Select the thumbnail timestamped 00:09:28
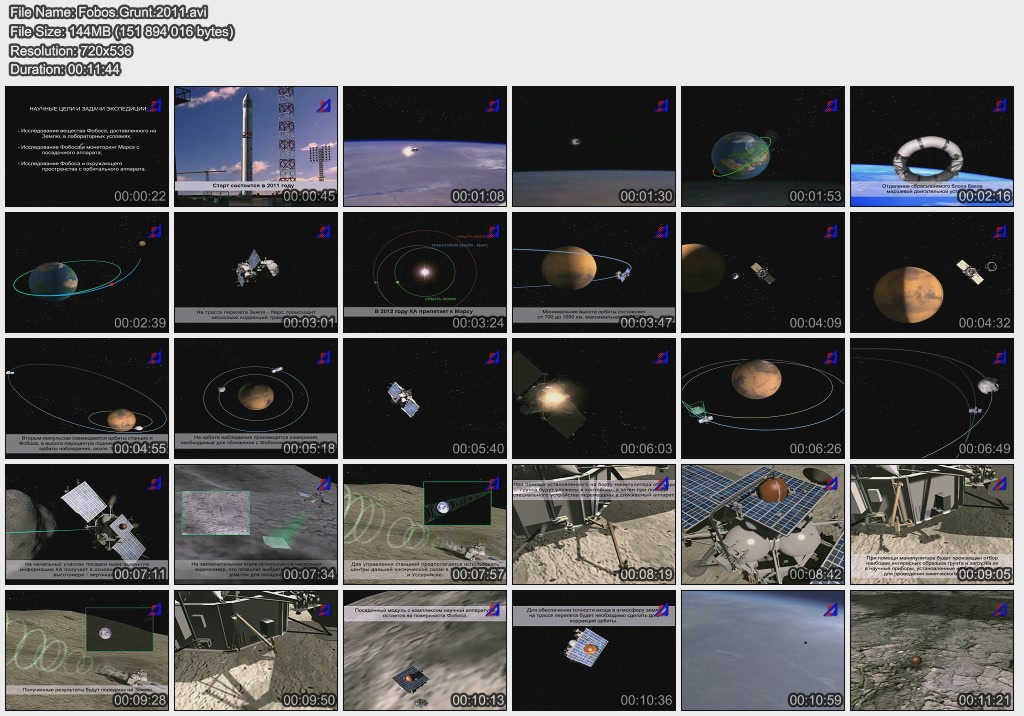Viewport: 1024px width, 716px height. pyautogui.click(x=87, y=650)
